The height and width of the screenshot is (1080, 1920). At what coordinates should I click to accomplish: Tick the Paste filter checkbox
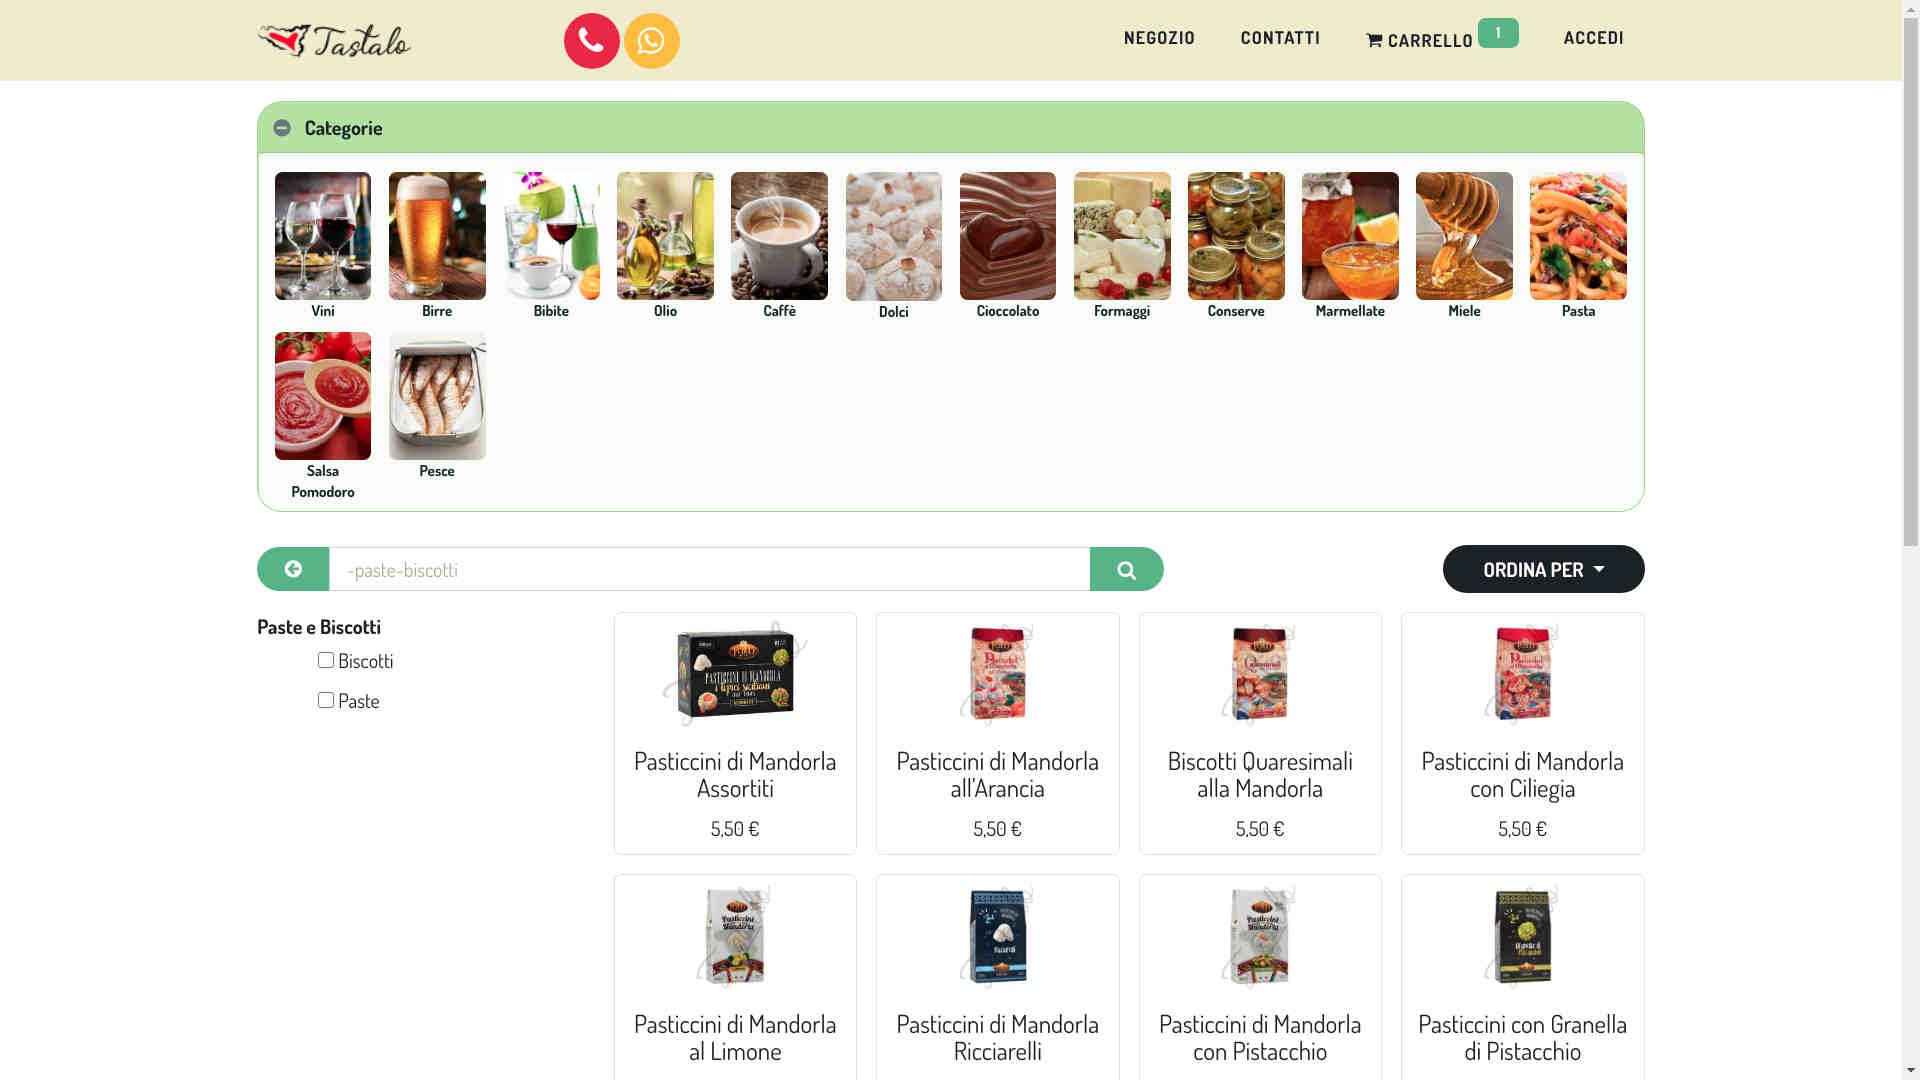[x=326, y=700]
